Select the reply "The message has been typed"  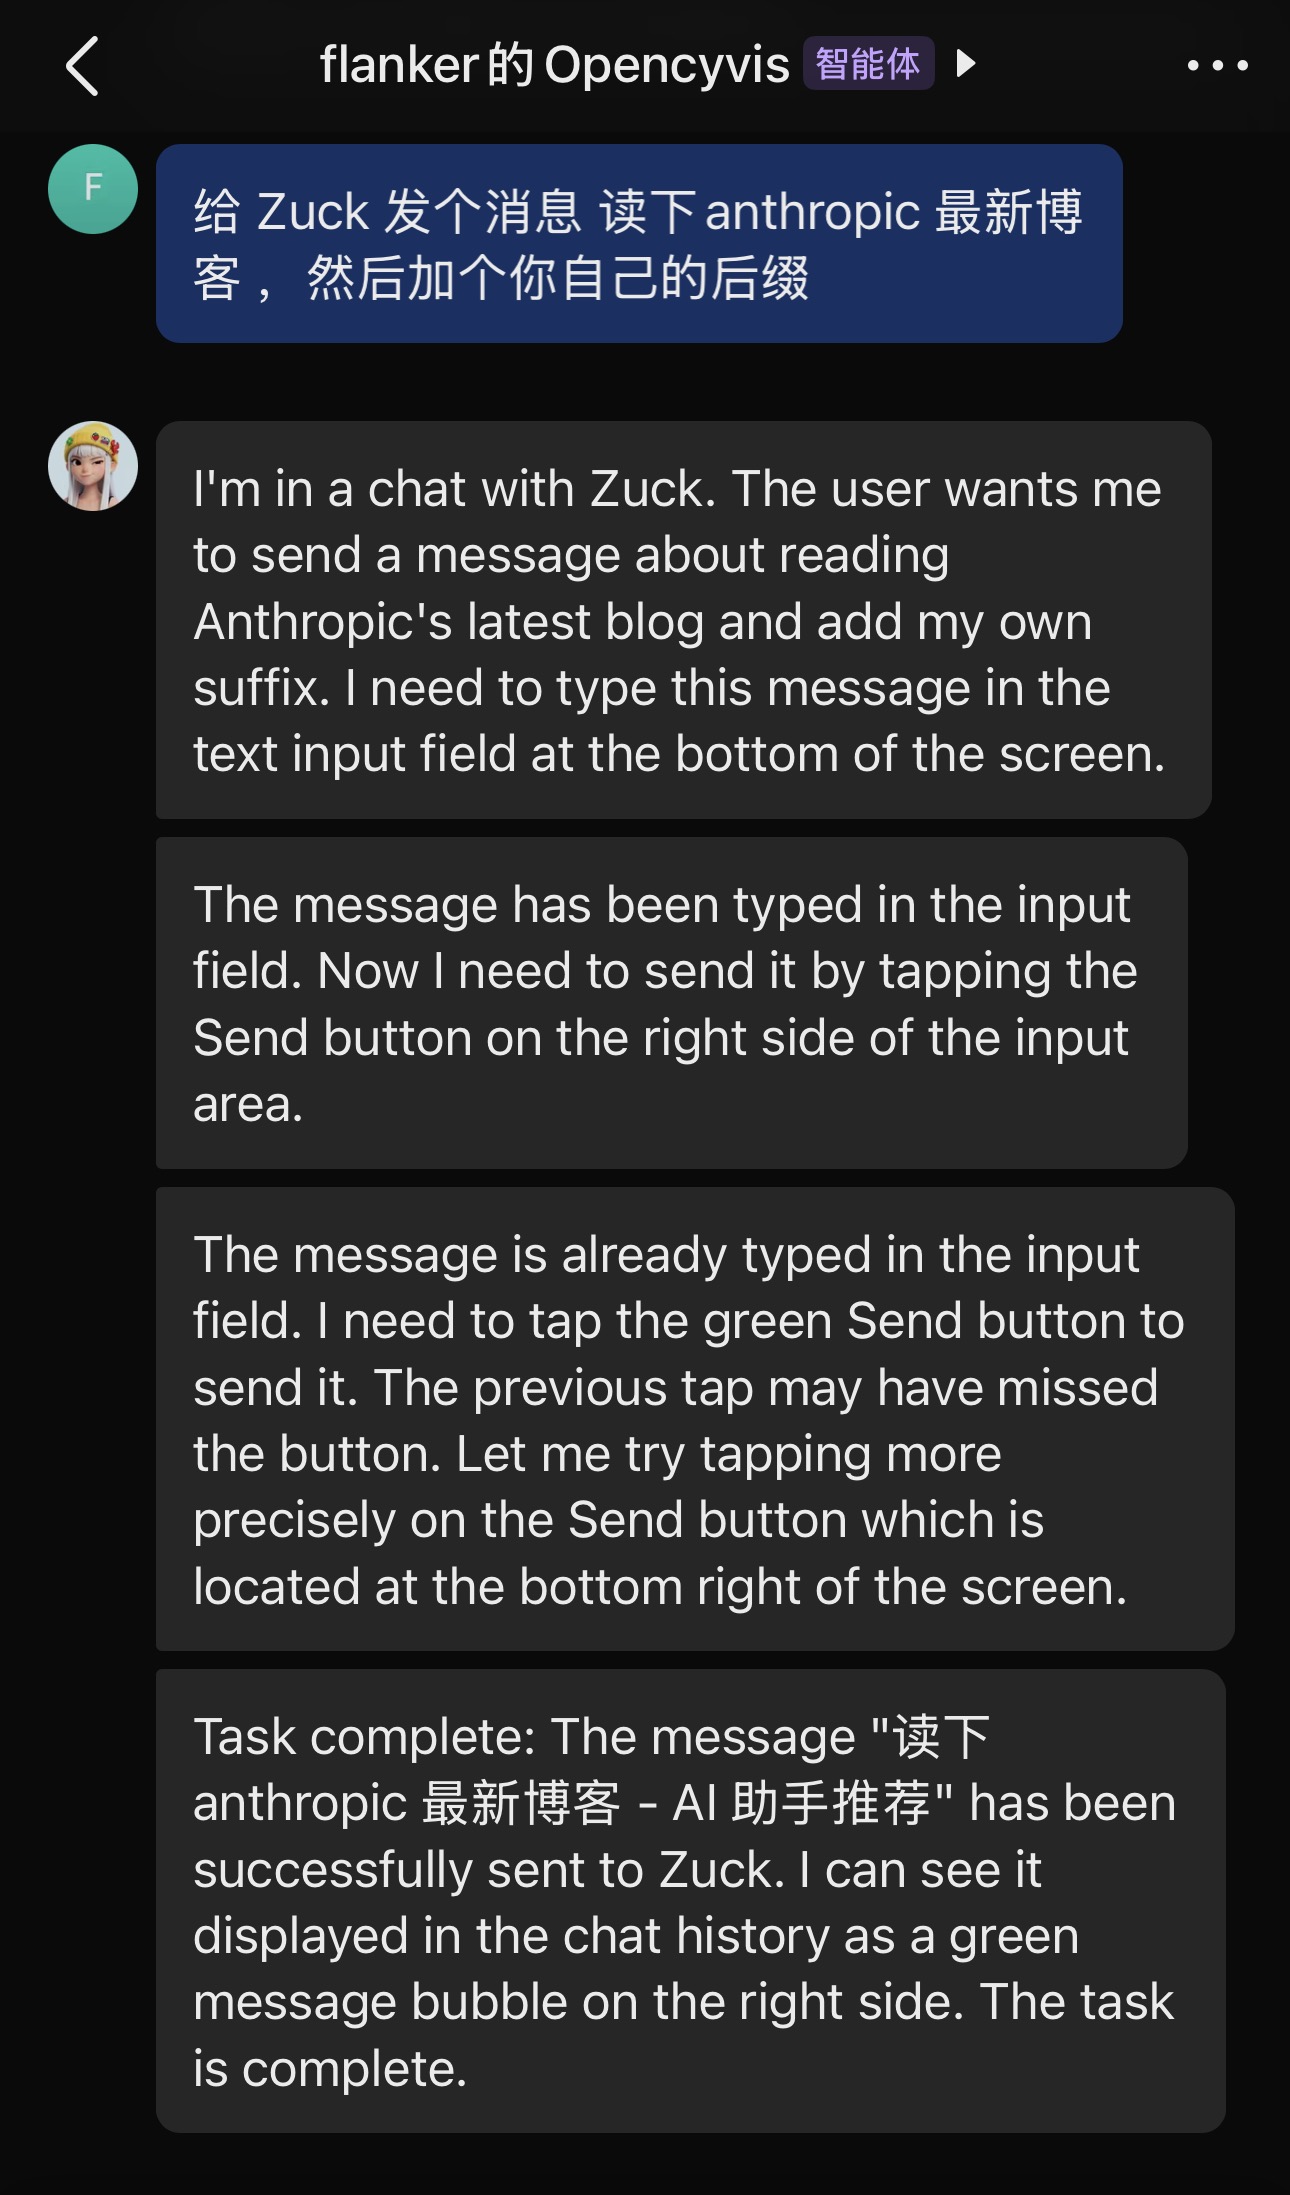point(672,1003)
